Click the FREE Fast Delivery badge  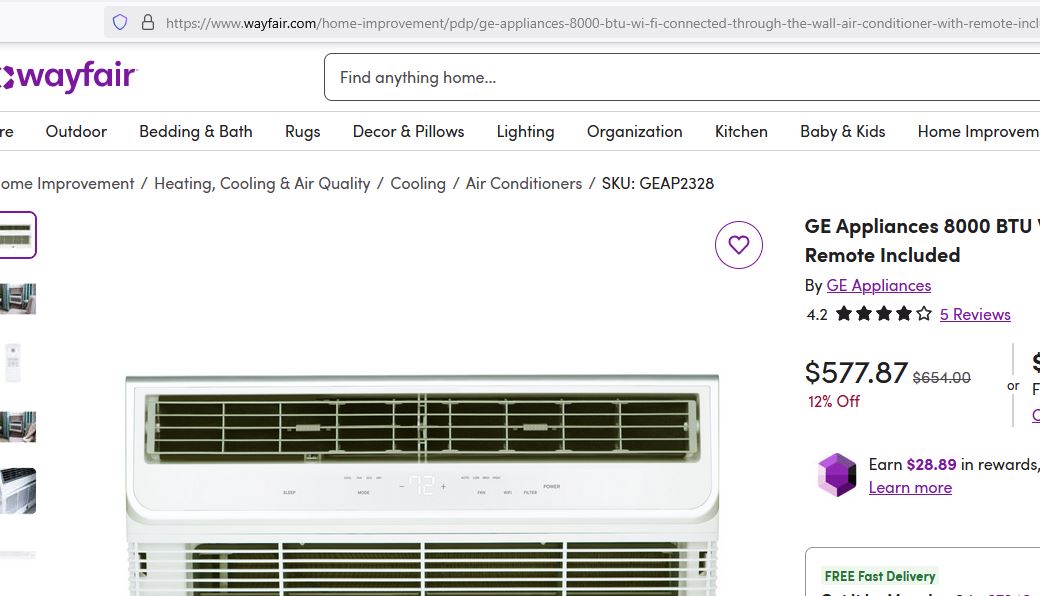(x=880, y=576)
